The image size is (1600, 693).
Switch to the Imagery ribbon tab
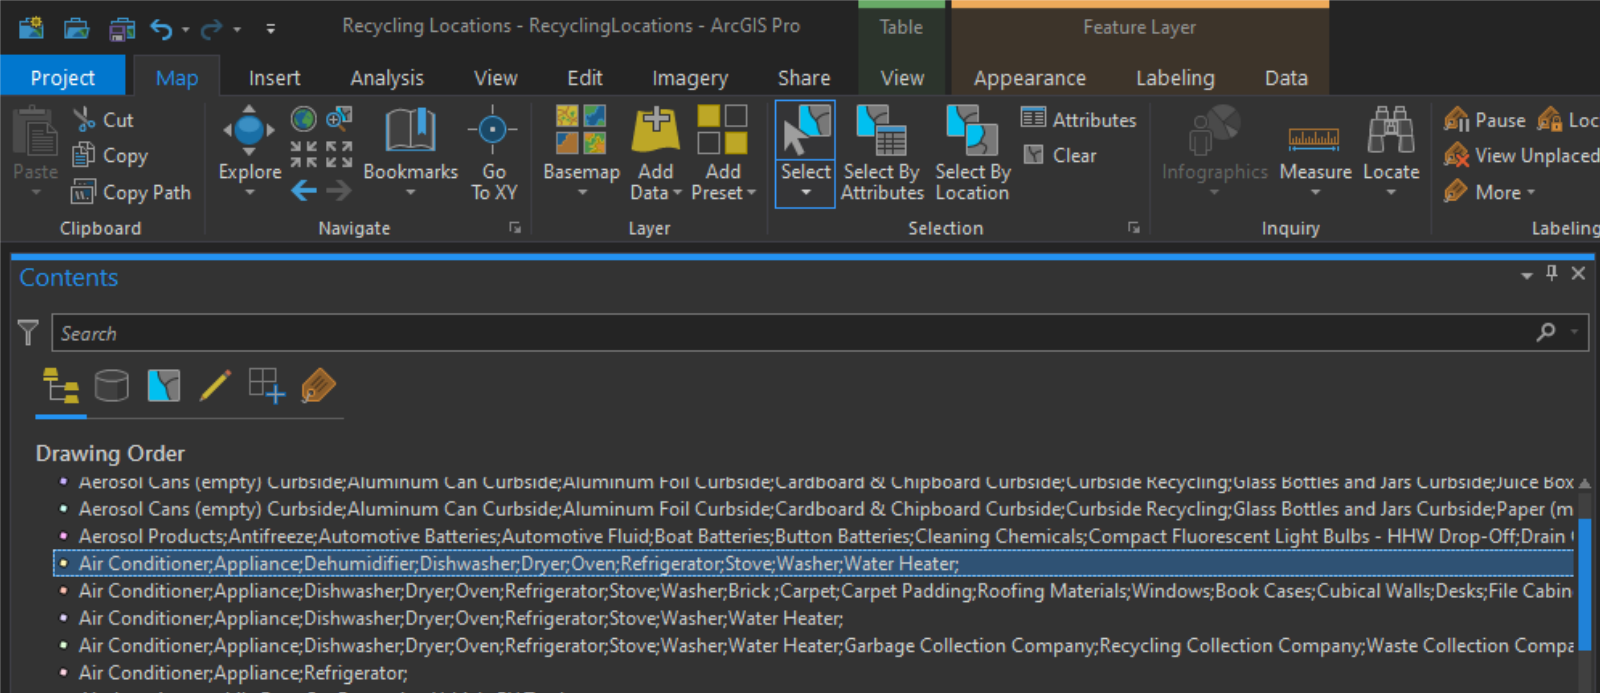pyautogui.click(x=690, y=77)
